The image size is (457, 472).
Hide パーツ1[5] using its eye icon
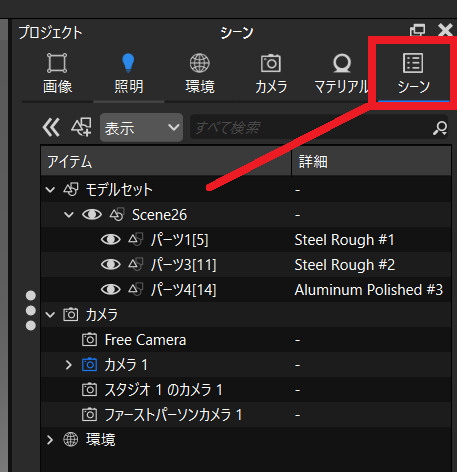coord(111,239)
